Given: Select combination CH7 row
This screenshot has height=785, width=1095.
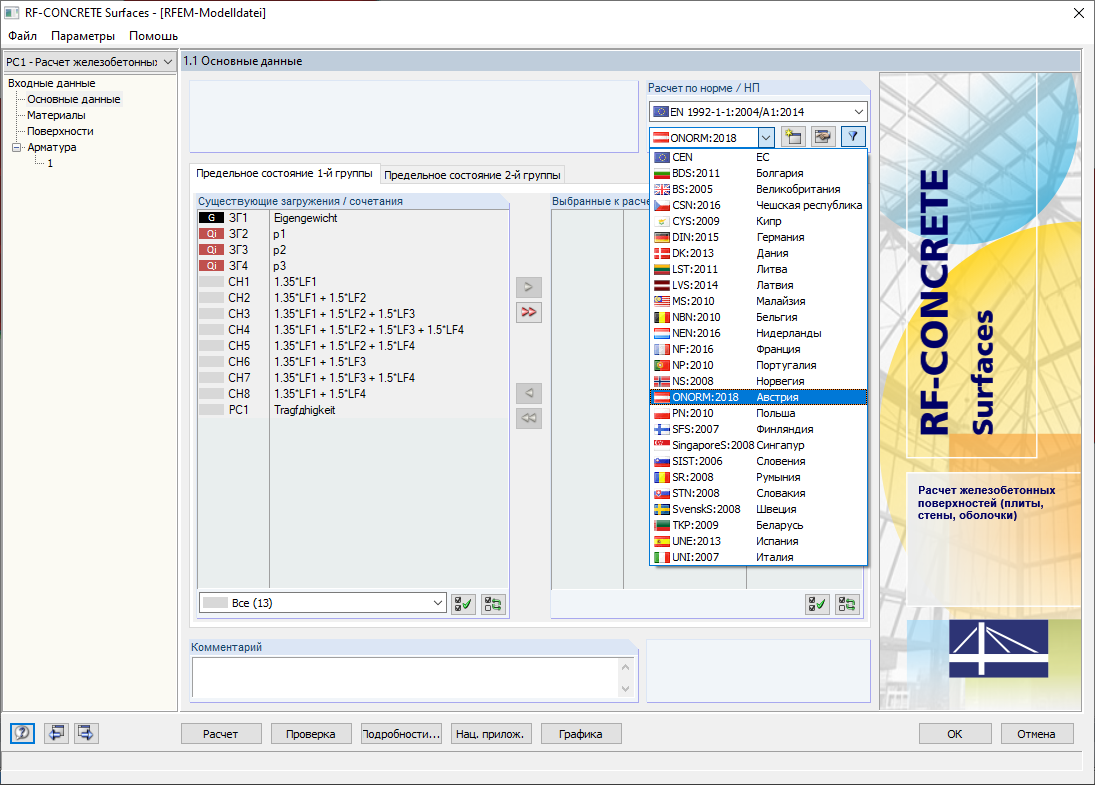Looking at the screenshot, I should 353,378.
